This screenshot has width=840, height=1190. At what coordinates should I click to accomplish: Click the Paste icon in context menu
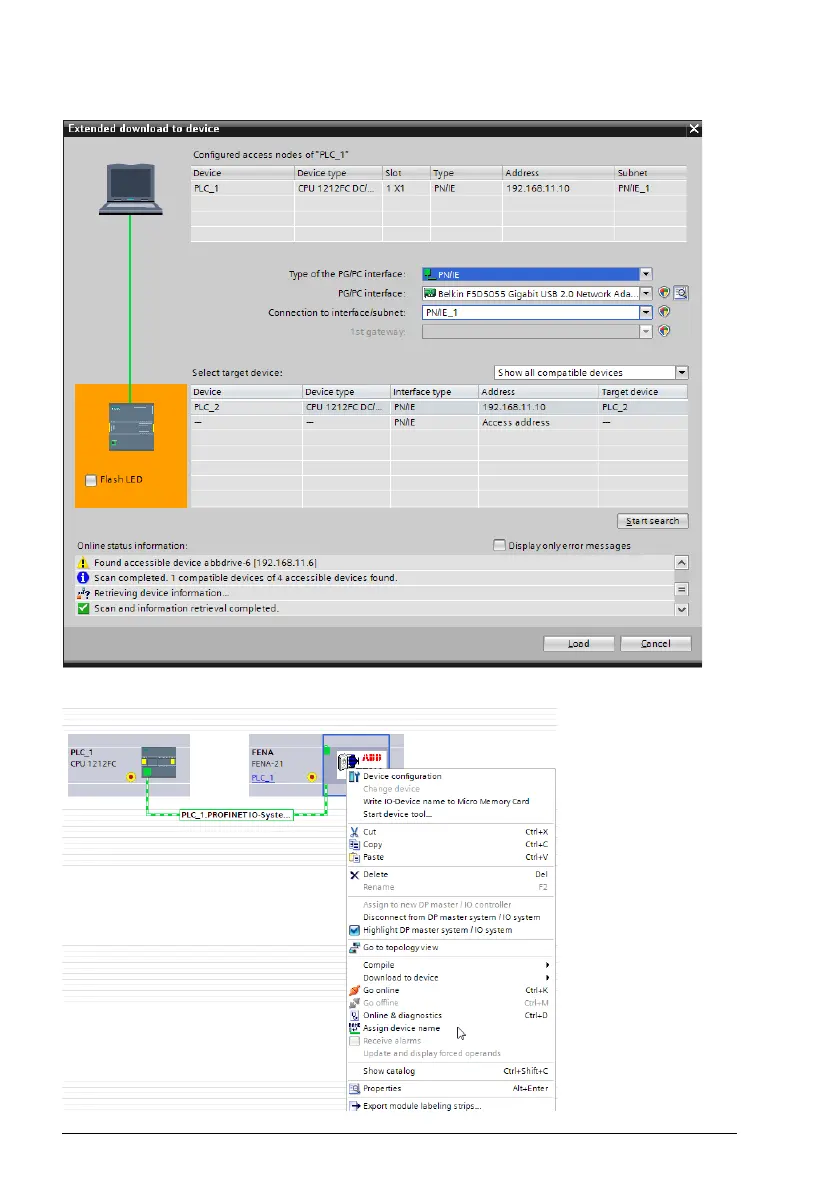pos(354,858)
